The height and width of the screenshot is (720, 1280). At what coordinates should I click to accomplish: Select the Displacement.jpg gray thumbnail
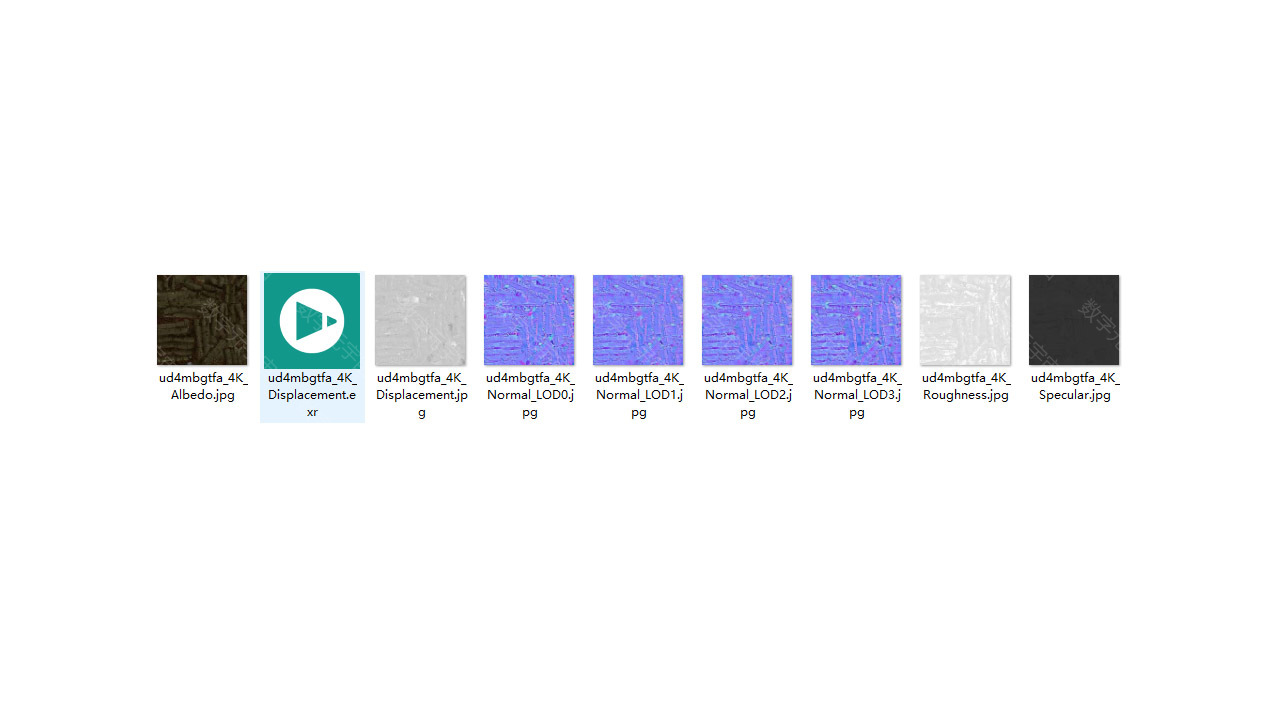tap(420, 320)
